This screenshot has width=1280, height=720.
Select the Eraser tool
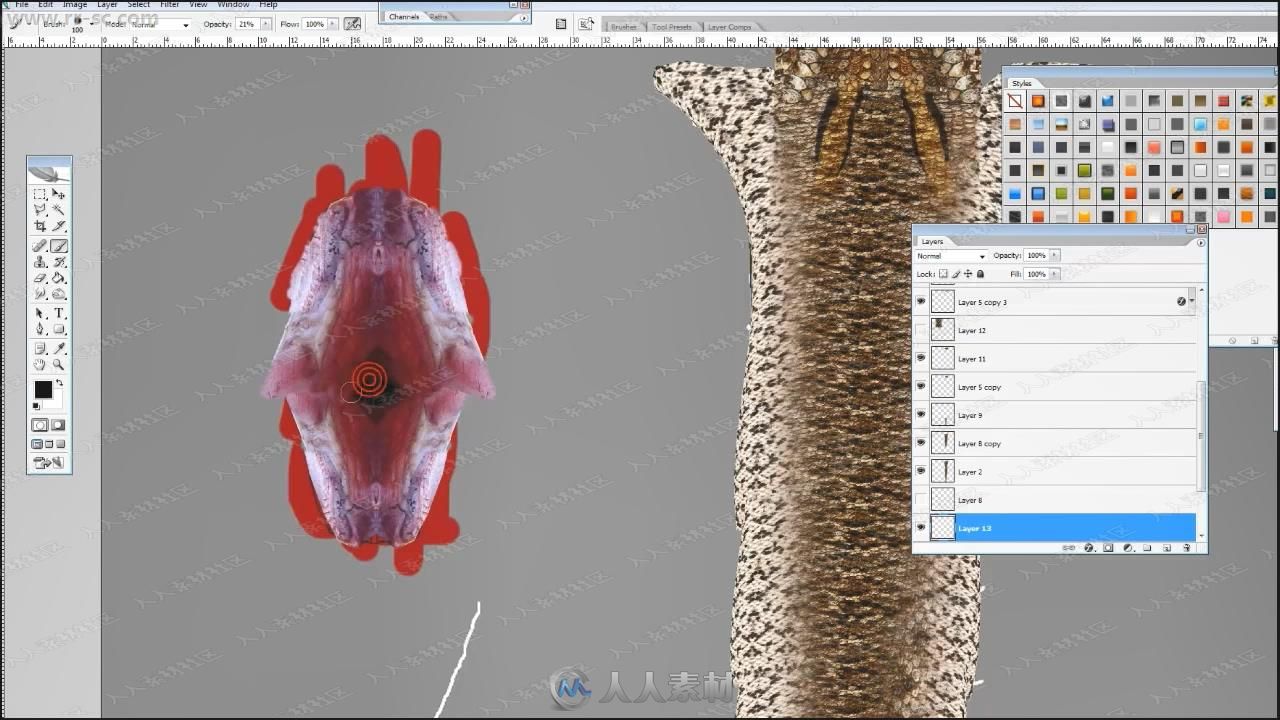40,278
